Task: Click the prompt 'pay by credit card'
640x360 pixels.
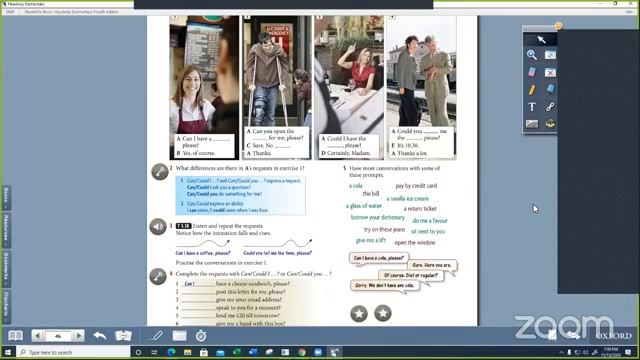Action: [x=416, y=186]
